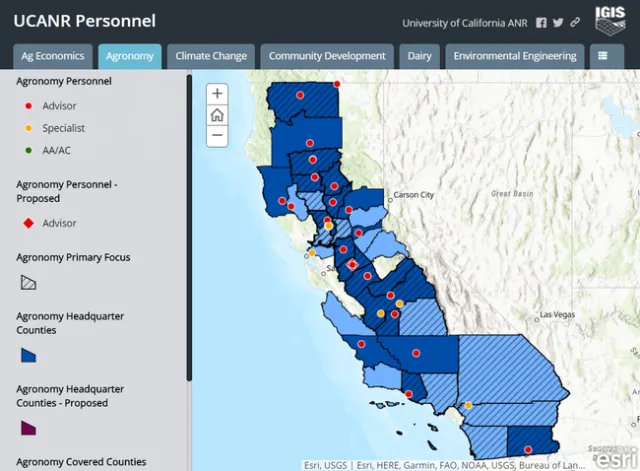Open the Facebook share icon
The height and width of the screenshot is (471, 640).
click(541, 23)
